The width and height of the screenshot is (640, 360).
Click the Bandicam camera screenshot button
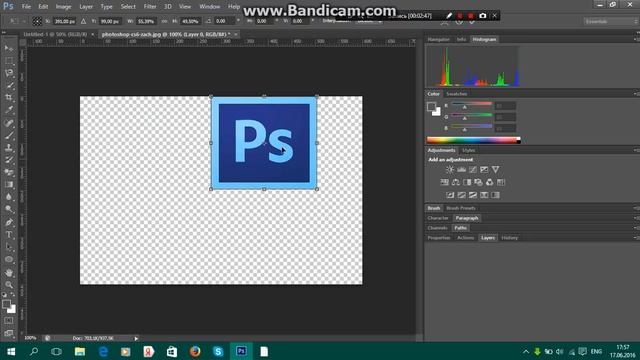(482, 16)
